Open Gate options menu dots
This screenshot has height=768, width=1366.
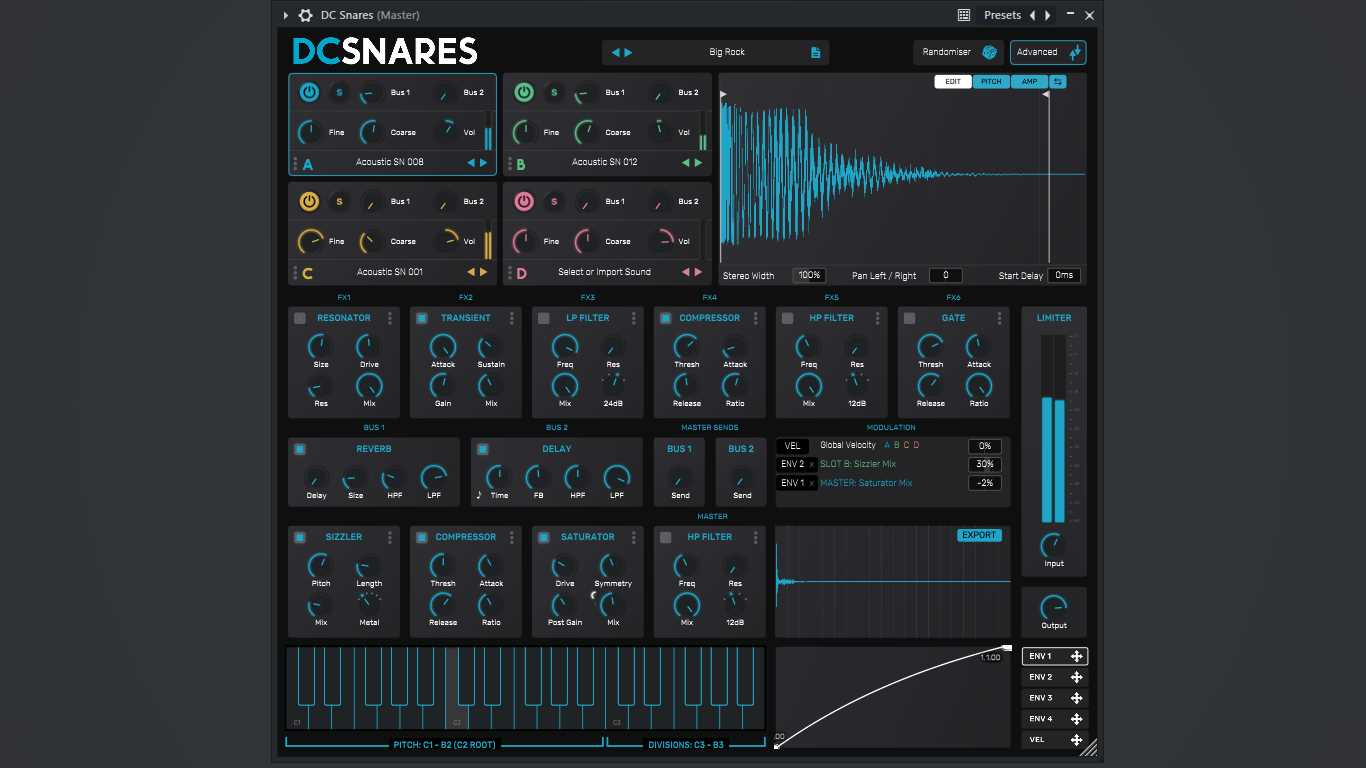[1000, 318]
